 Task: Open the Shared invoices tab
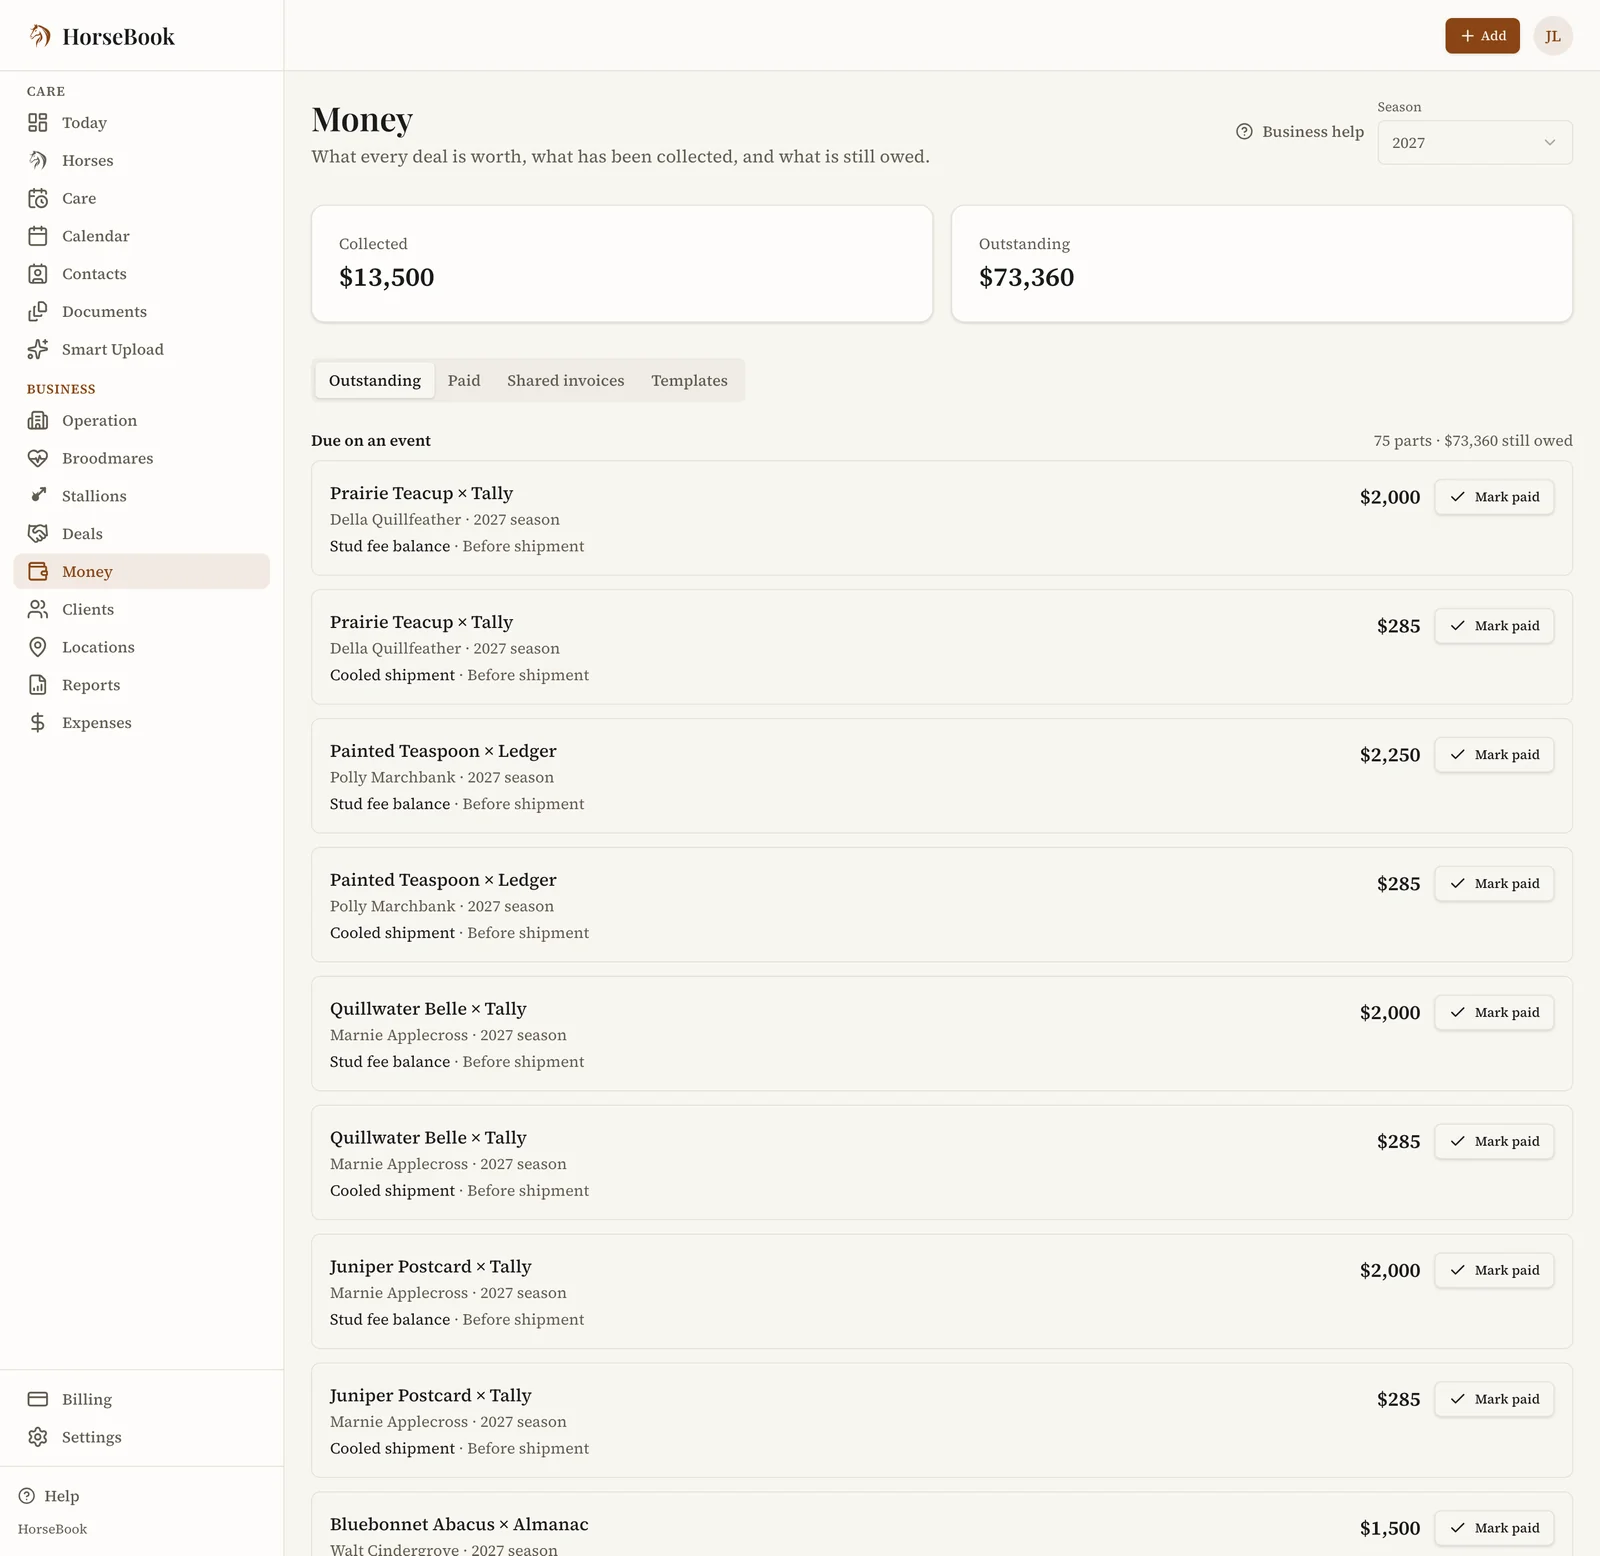565,381
